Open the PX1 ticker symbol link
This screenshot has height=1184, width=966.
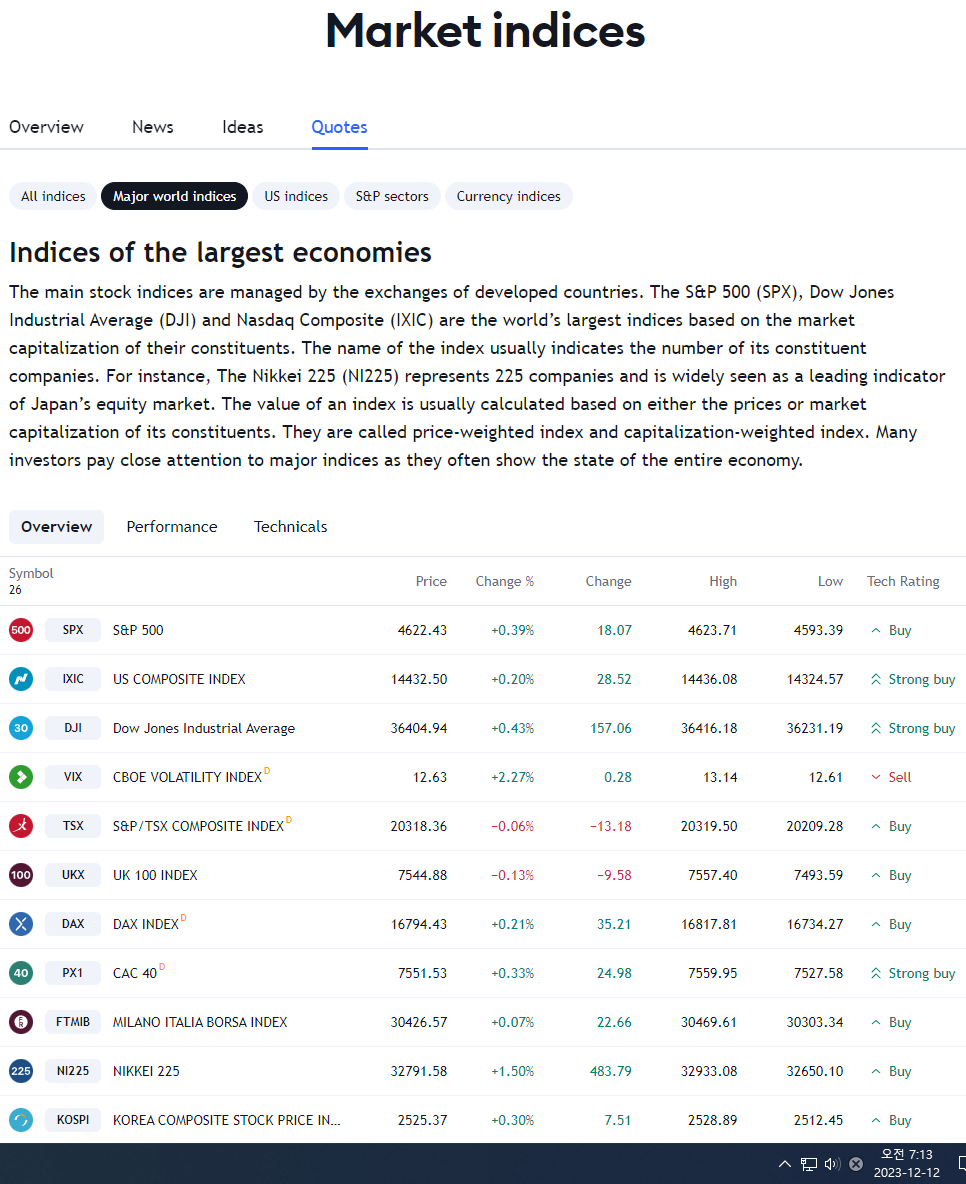point(73,973)
